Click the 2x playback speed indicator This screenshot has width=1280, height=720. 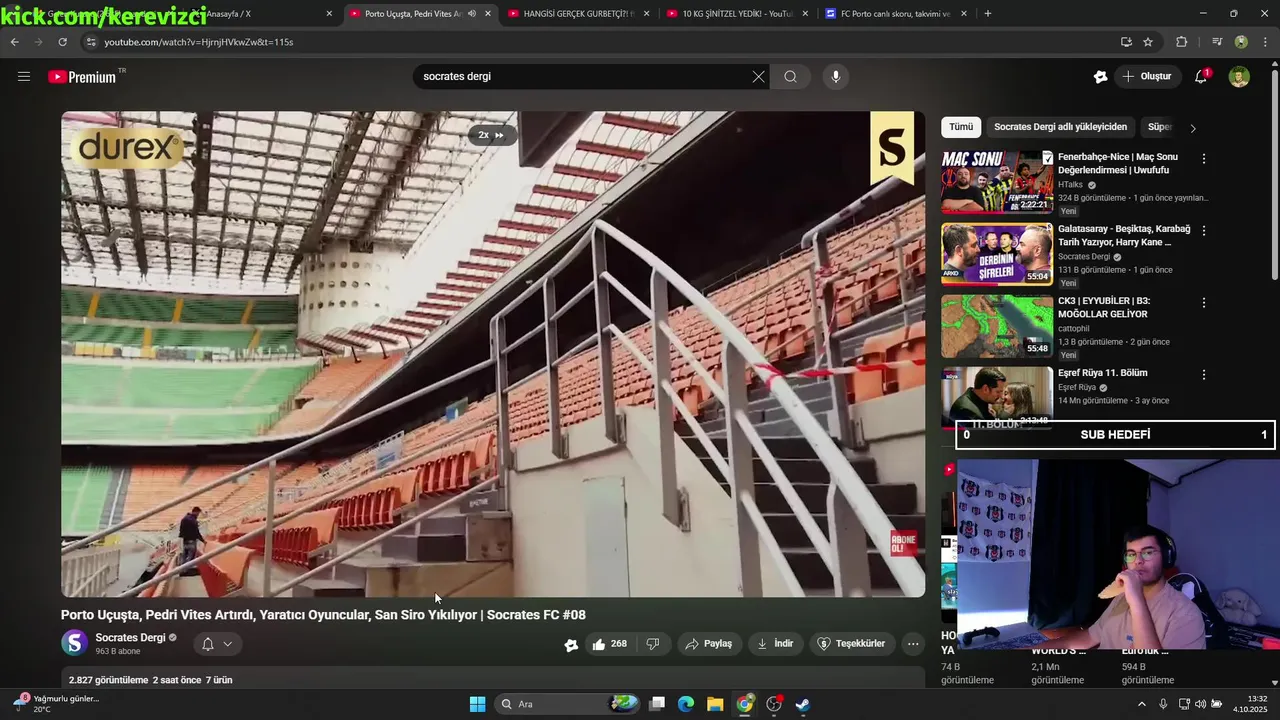(490, 135)
